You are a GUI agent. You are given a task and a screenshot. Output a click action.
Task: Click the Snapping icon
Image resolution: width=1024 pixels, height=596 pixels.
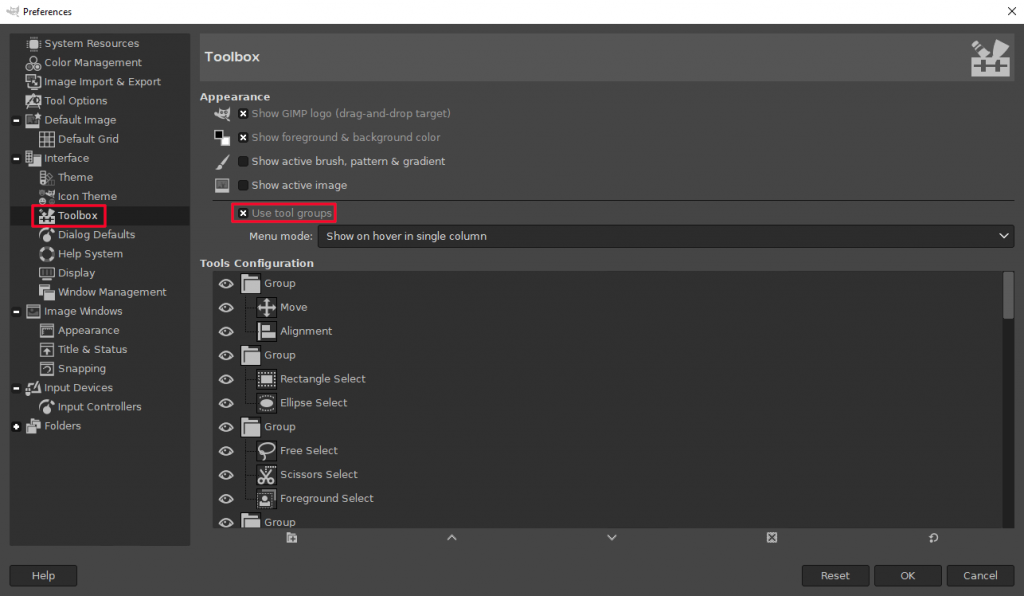click(x=47, y=369)
